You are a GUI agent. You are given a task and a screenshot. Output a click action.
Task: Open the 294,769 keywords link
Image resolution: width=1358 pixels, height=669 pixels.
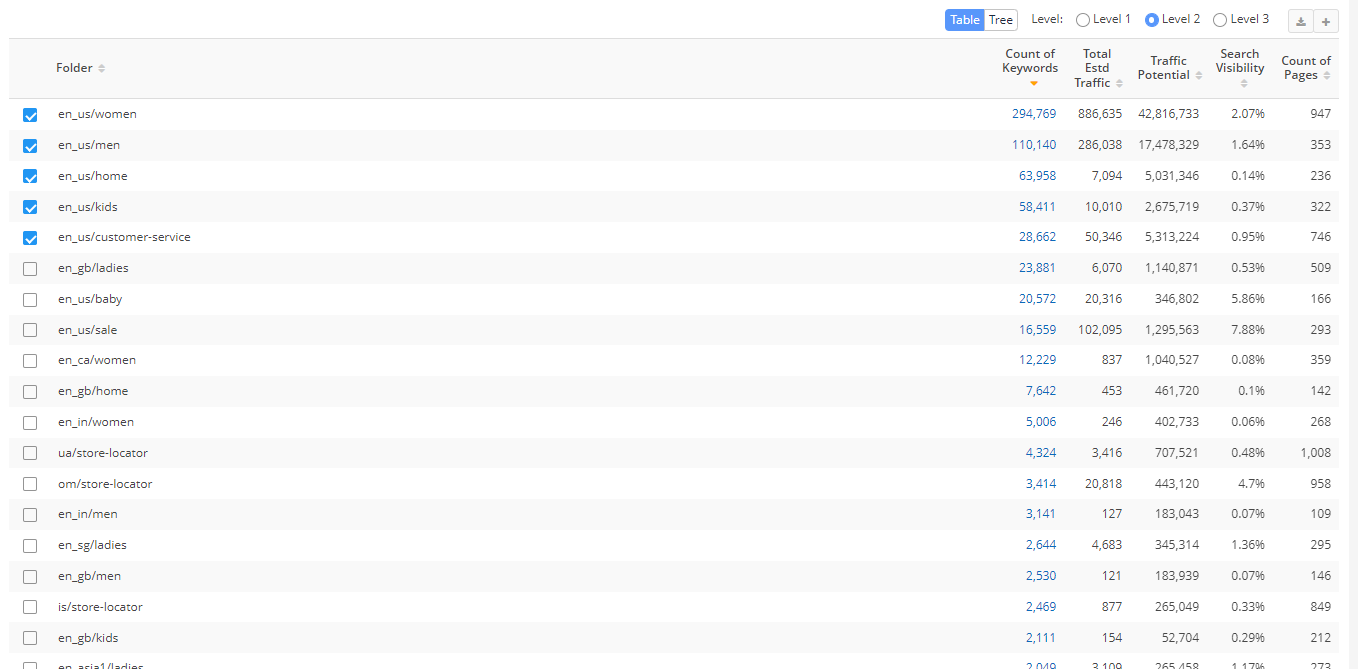click(1034, 114)
